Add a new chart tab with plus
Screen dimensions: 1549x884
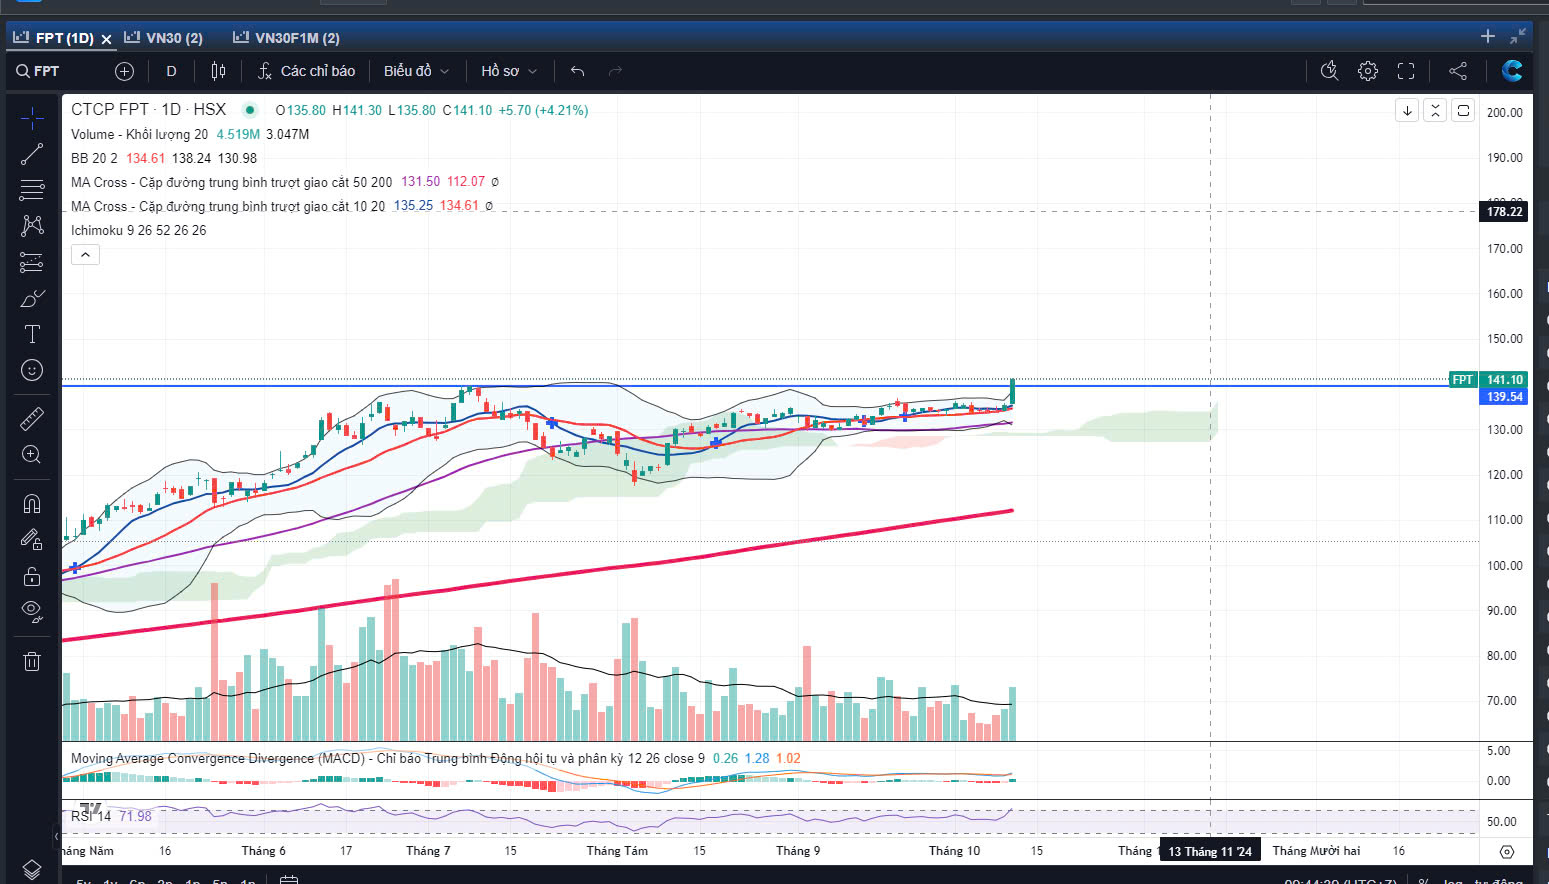tap(1488, 36)
